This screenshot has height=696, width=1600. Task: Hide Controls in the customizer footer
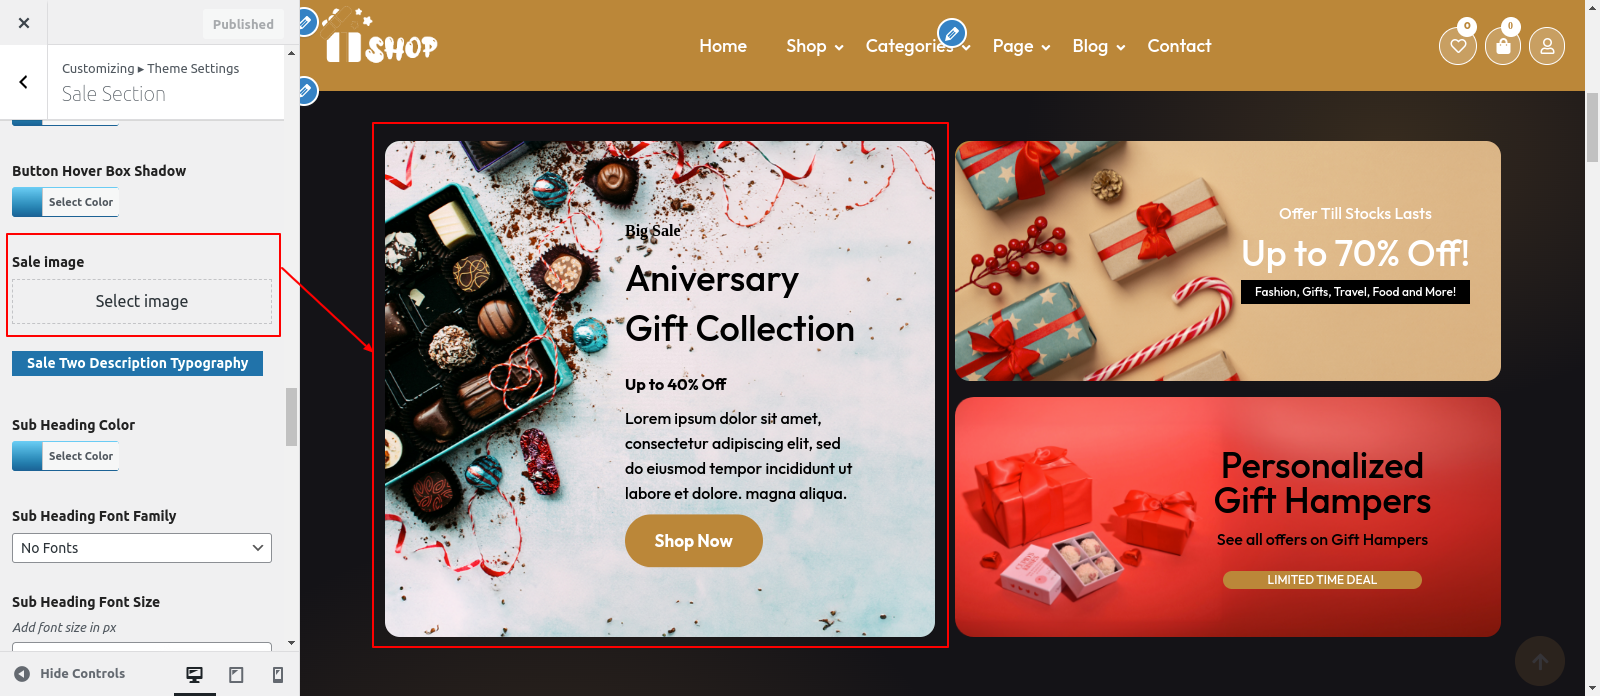tap(70, 674)
